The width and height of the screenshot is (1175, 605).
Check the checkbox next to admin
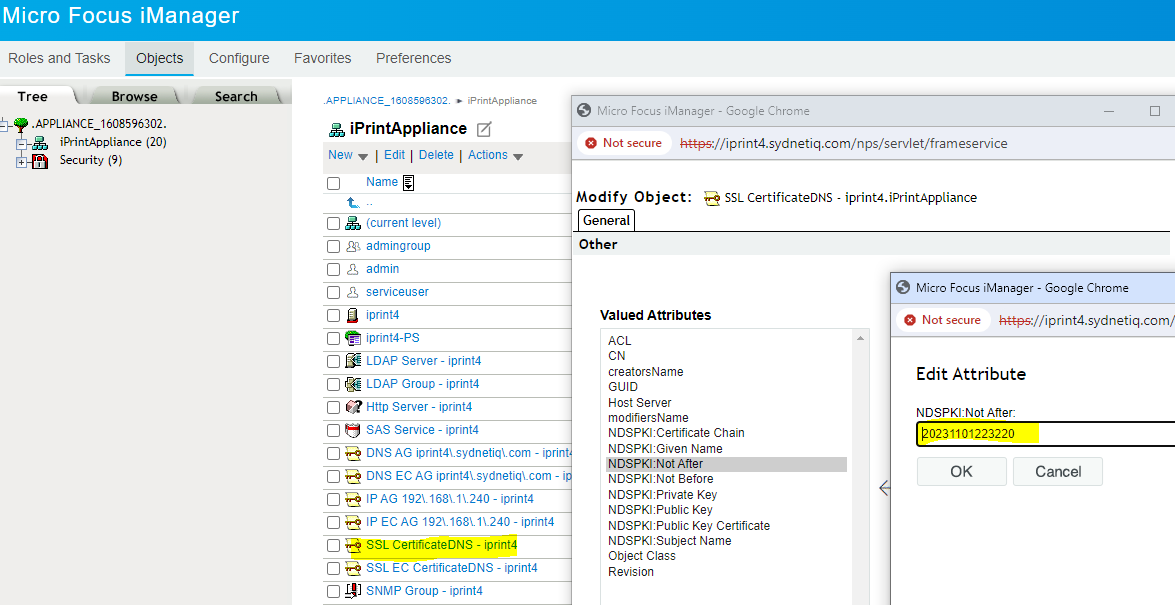point(333,268)
